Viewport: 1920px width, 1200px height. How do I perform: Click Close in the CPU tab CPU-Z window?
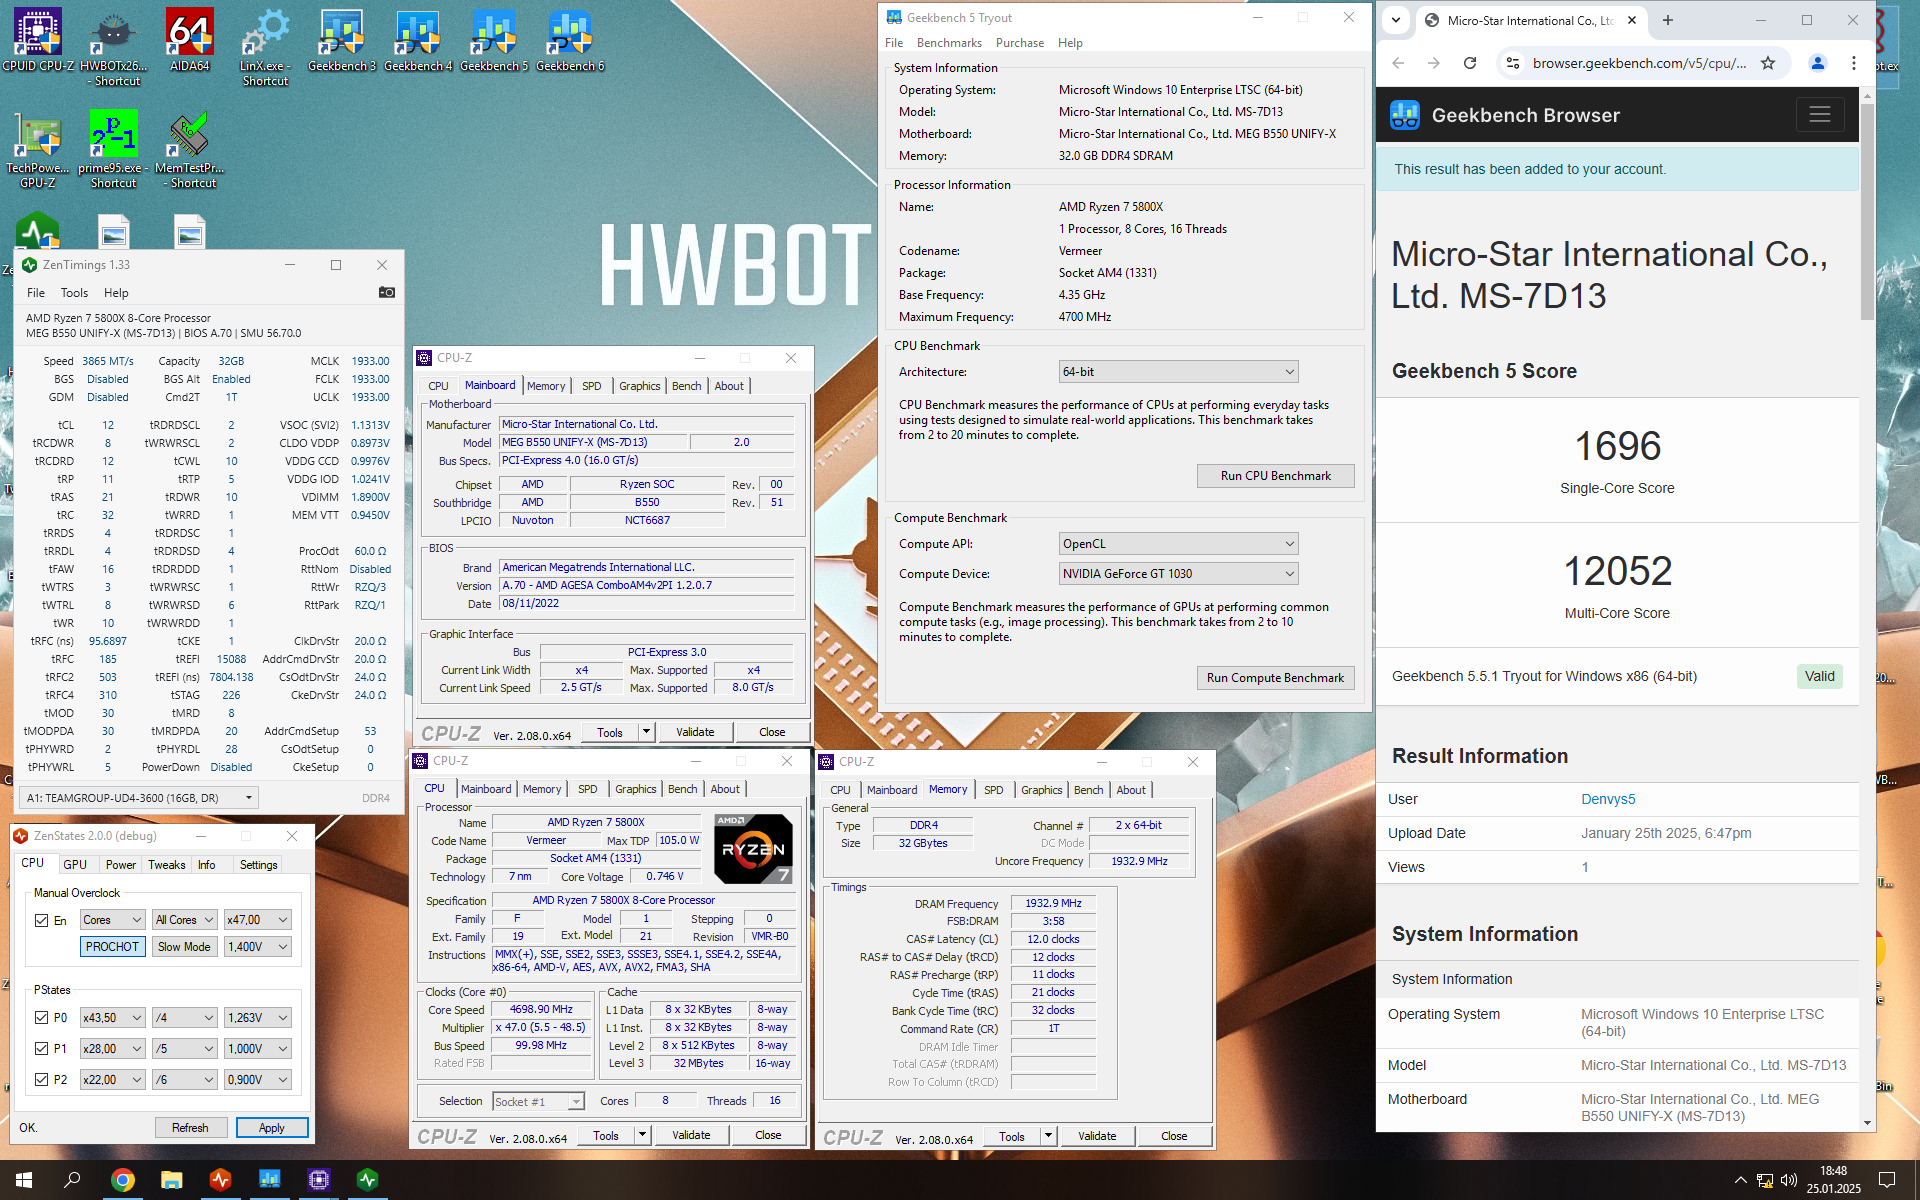(768, 1135)
